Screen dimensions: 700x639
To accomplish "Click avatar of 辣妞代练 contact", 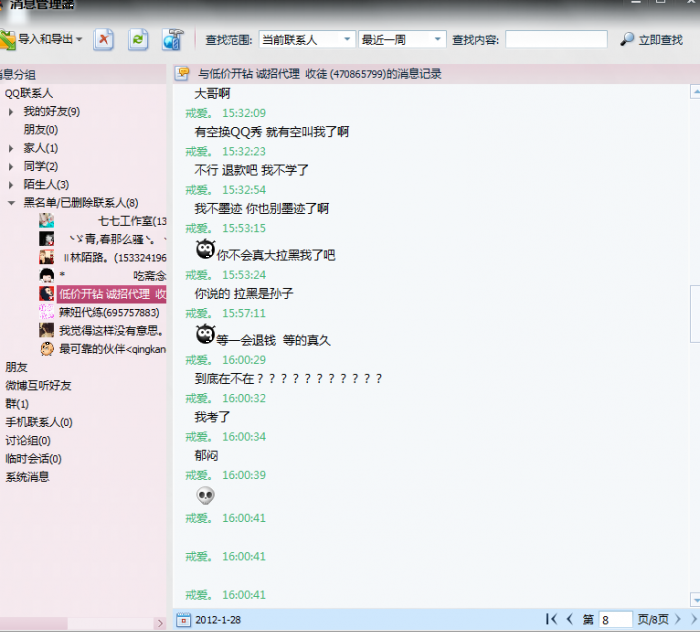I will pos(46,312).
